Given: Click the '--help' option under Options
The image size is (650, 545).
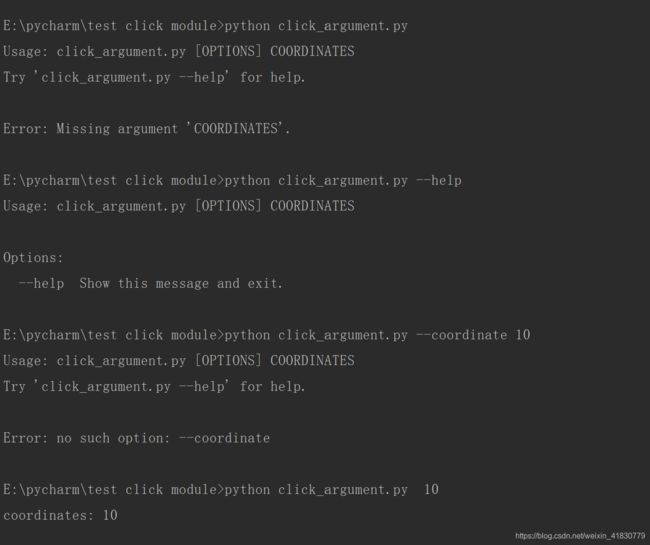Looking at the screenshot, I should (x=41, y=283).
